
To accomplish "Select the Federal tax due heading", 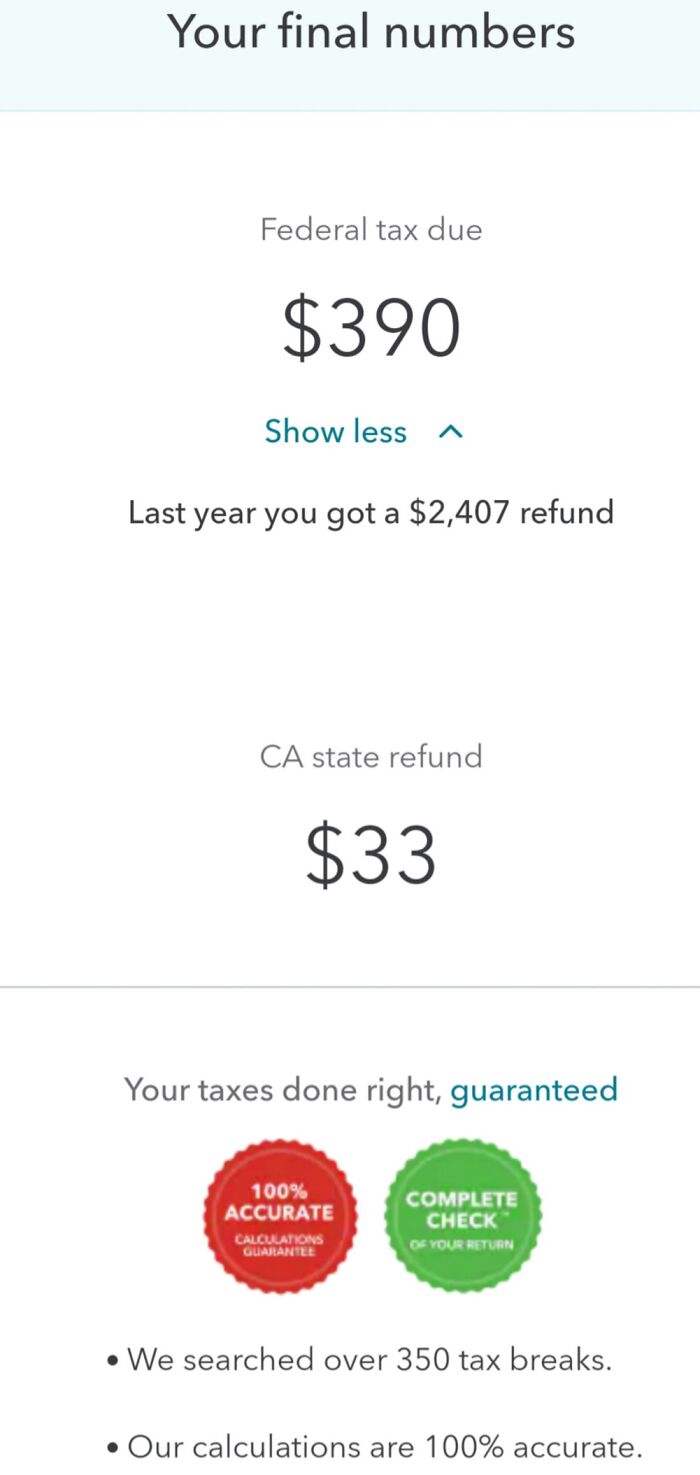I will tap(371, 229).
